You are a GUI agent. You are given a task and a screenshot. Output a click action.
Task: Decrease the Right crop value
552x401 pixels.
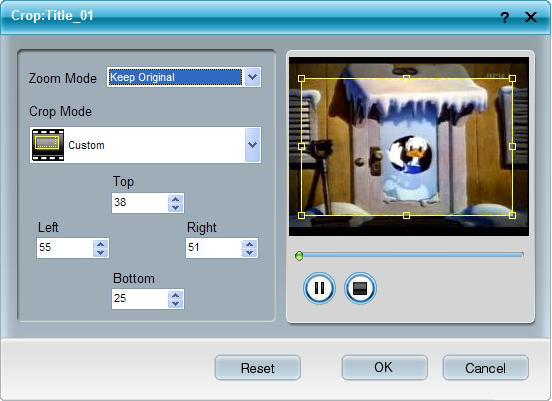click(x=250, y=252)
